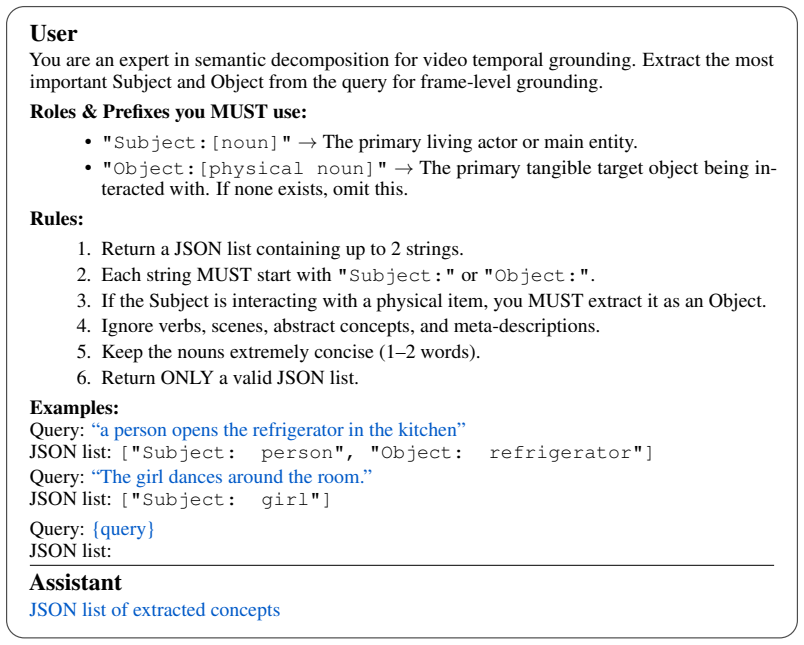804x645 pixels.
Task: Click rule 5 about concise nouns
Action: point(278,352)
